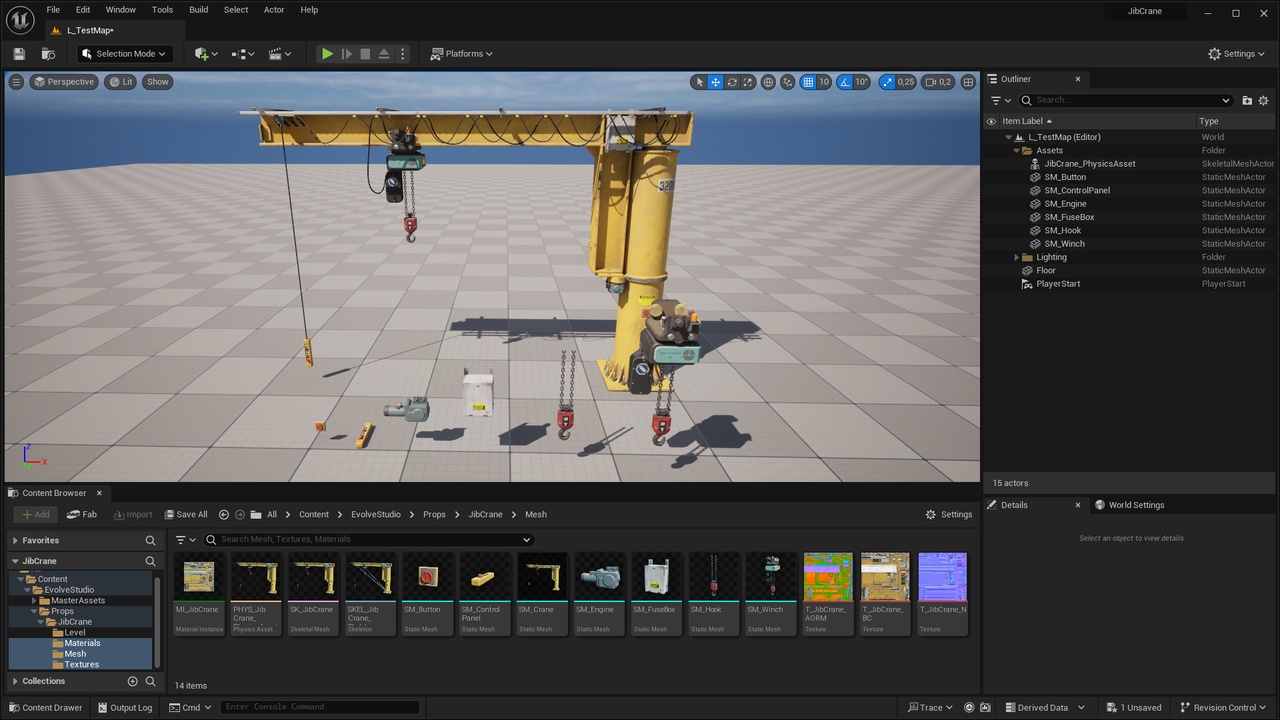Select the Textures folder in tree
Screen dimensions: 1280x720
click(x=82, y=664)
